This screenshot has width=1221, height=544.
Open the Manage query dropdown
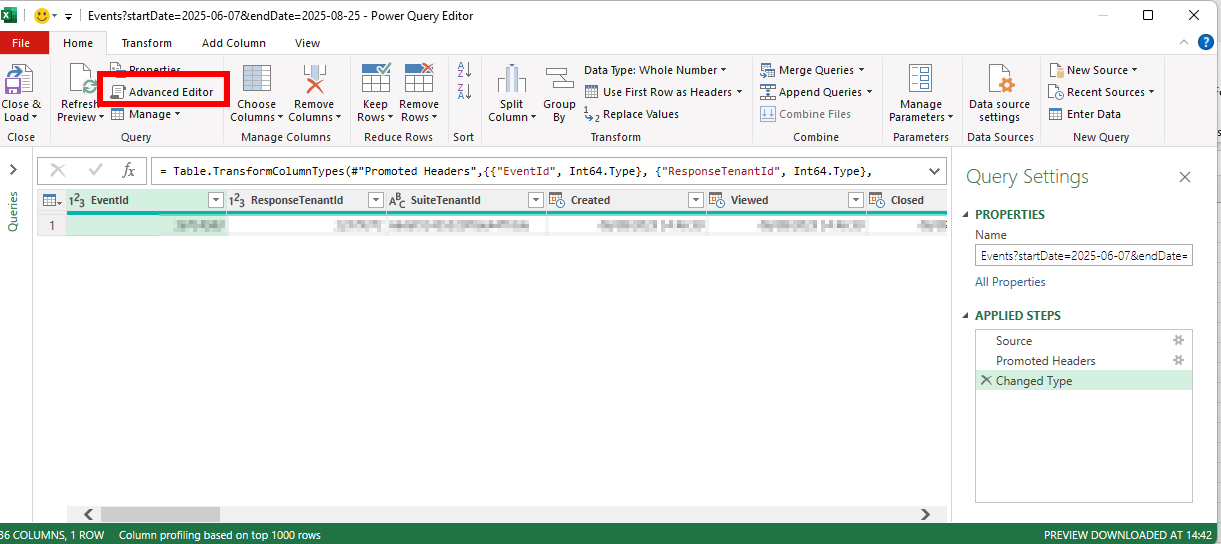[x=146, y=114]
